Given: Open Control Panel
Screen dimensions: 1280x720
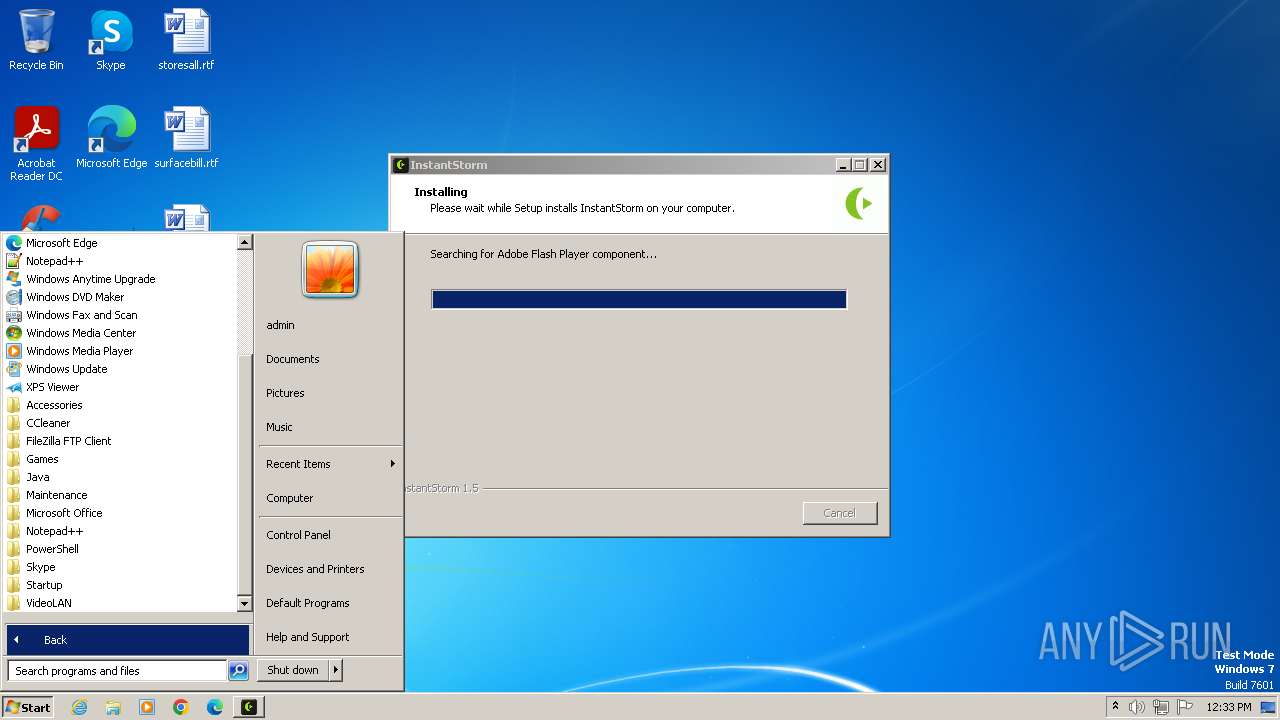Looking at the screenshot, I should tap(330, 535).
